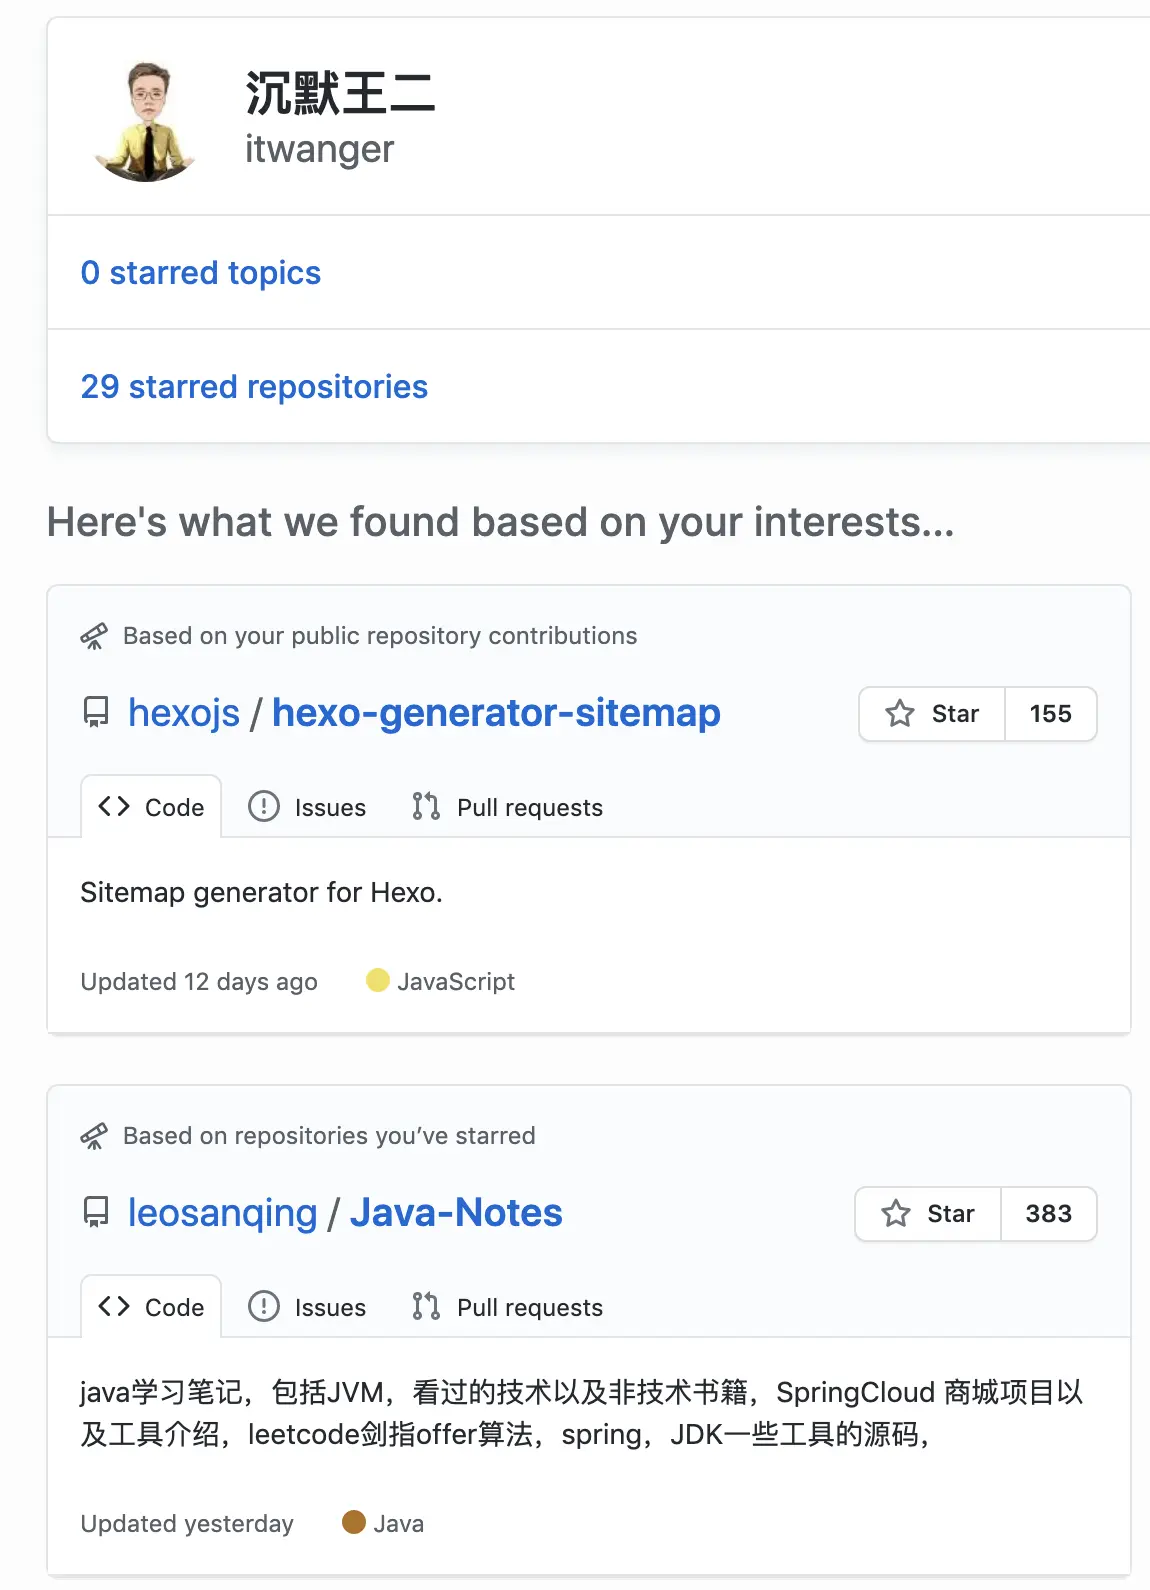Open the Issues tab for hexo-generator-sitemap
1150x1590 pixels.
pyautogui.click(x=307, y=807)
